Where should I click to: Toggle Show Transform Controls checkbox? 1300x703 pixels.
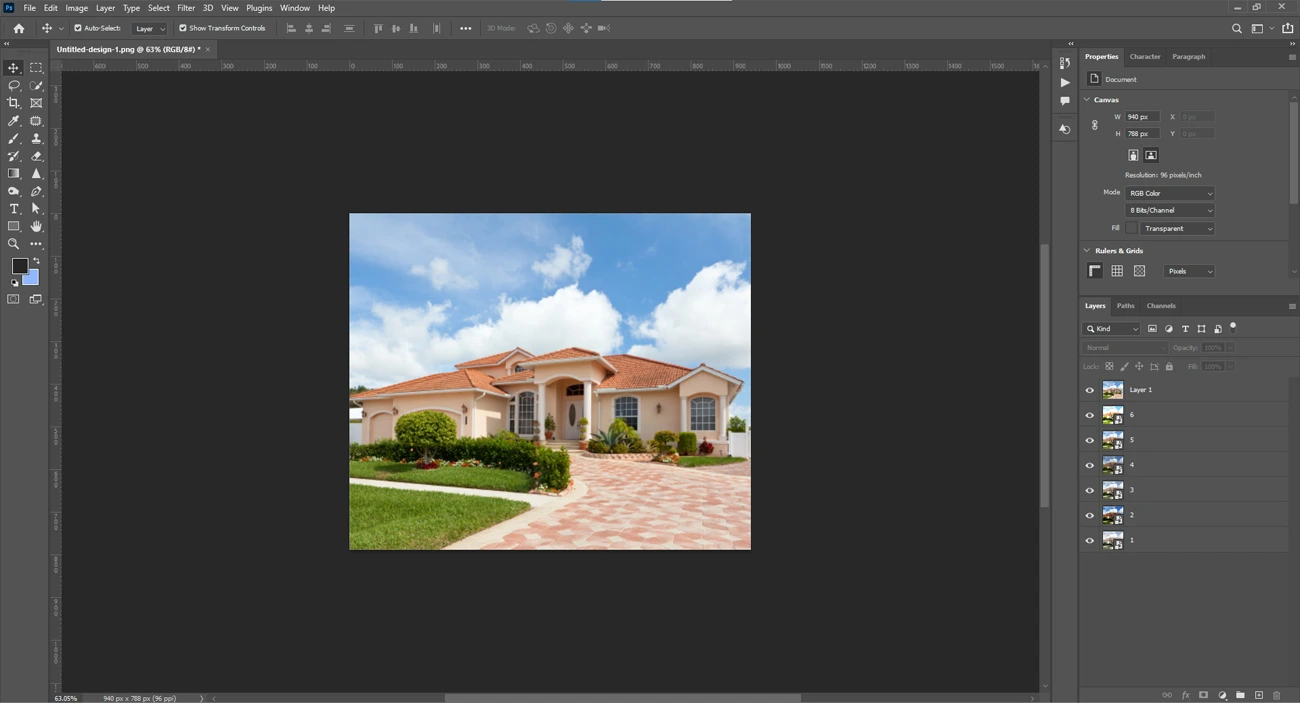[182, 27]
